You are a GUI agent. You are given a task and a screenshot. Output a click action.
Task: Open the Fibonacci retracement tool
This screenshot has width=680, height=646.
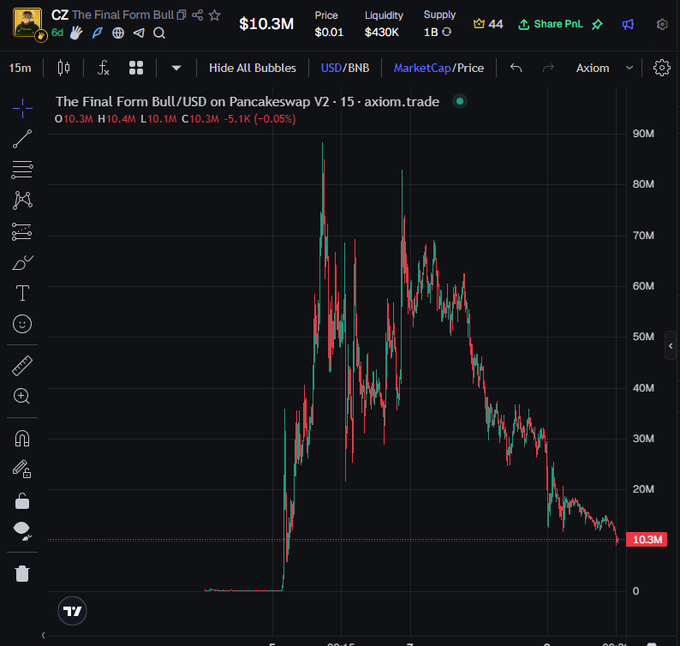pos(22,170)
